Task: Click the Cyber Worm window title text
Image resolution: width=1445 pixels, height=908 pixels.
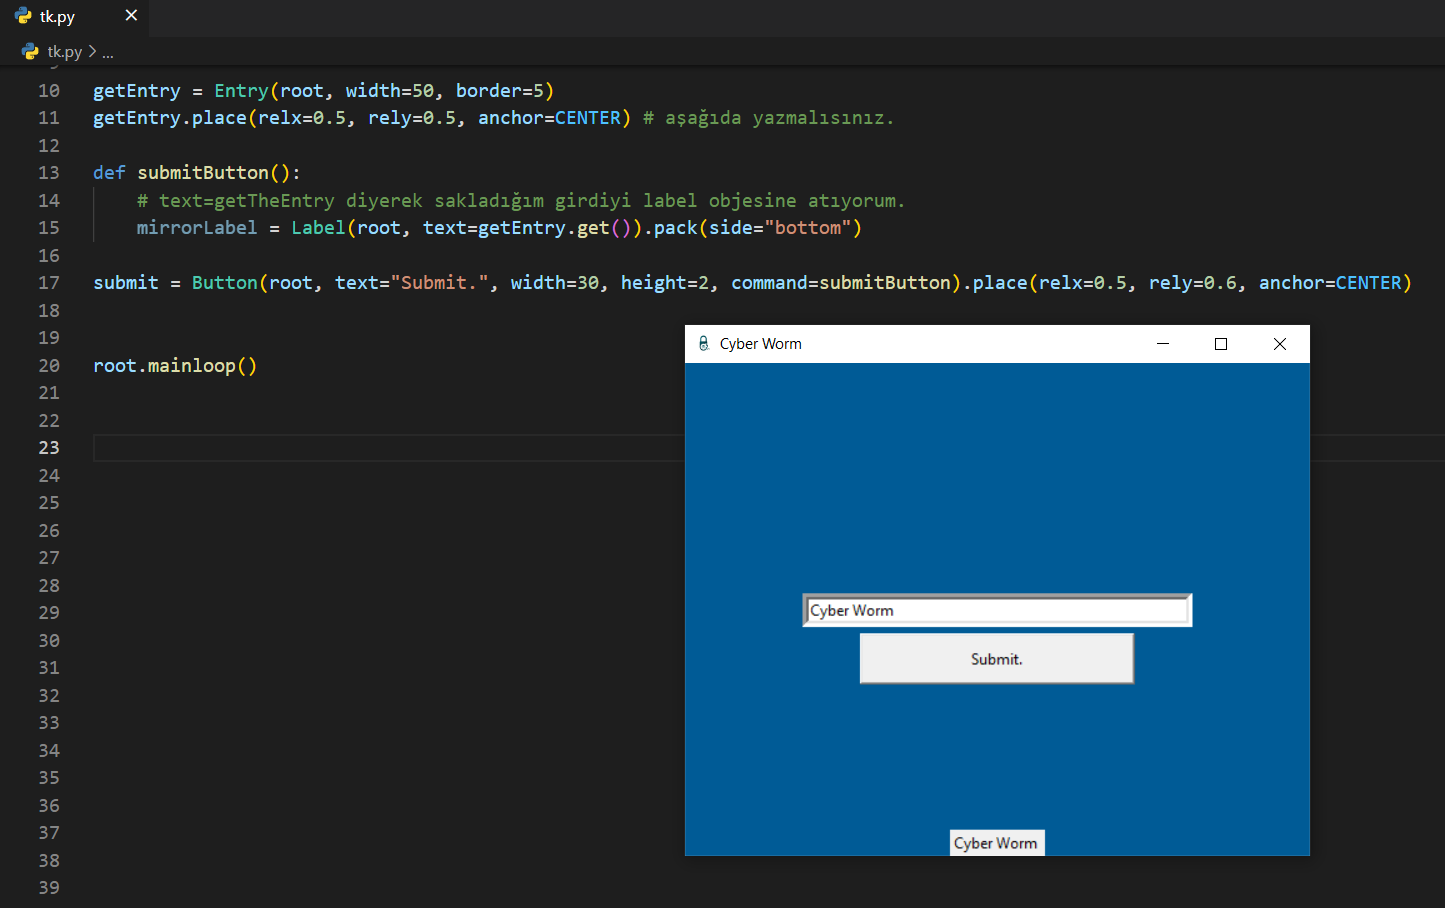Action: (x=760, y=344)
